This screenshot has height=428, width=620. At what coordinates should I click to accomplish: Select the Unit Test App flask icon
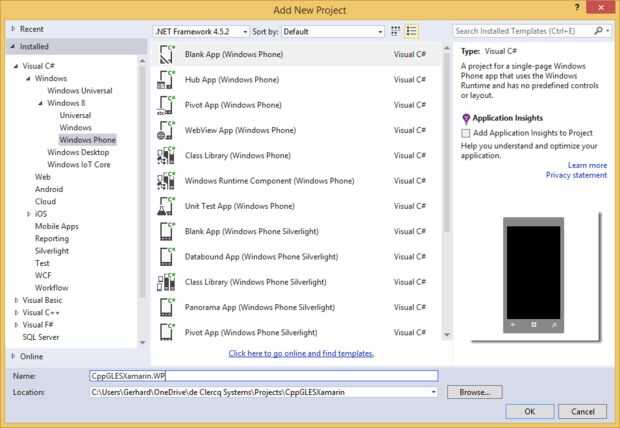coord(166,206)
